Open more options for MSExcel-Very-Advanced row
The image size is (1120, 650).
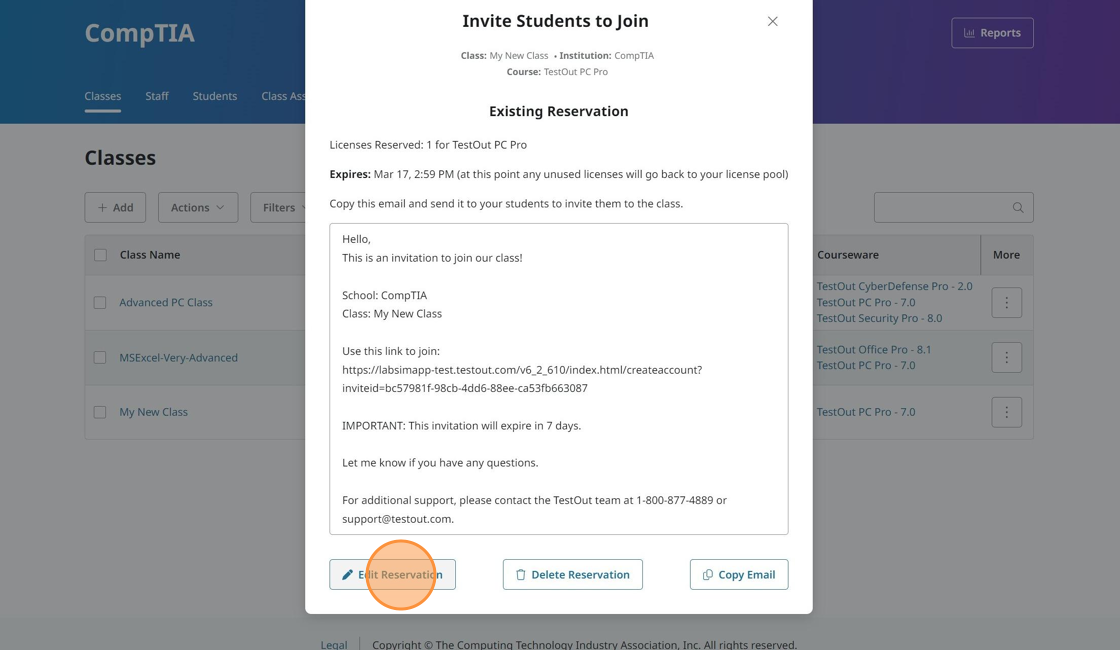pos(1006,357)
